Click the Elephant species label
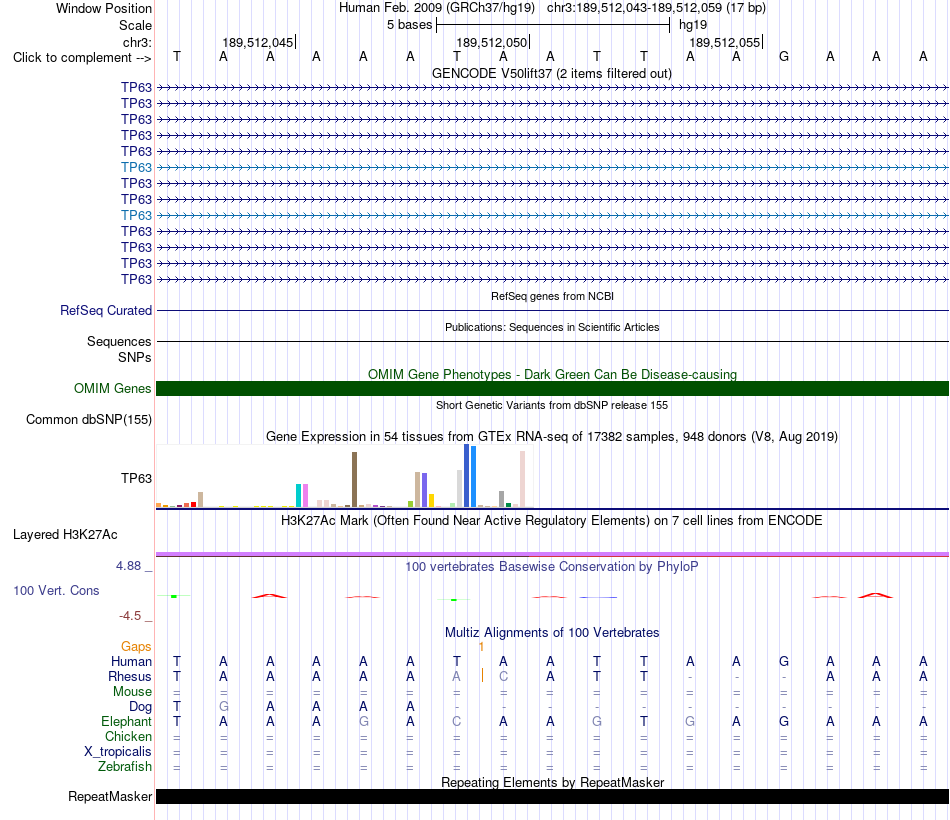950x820 pixels. (x=126, y=721)
